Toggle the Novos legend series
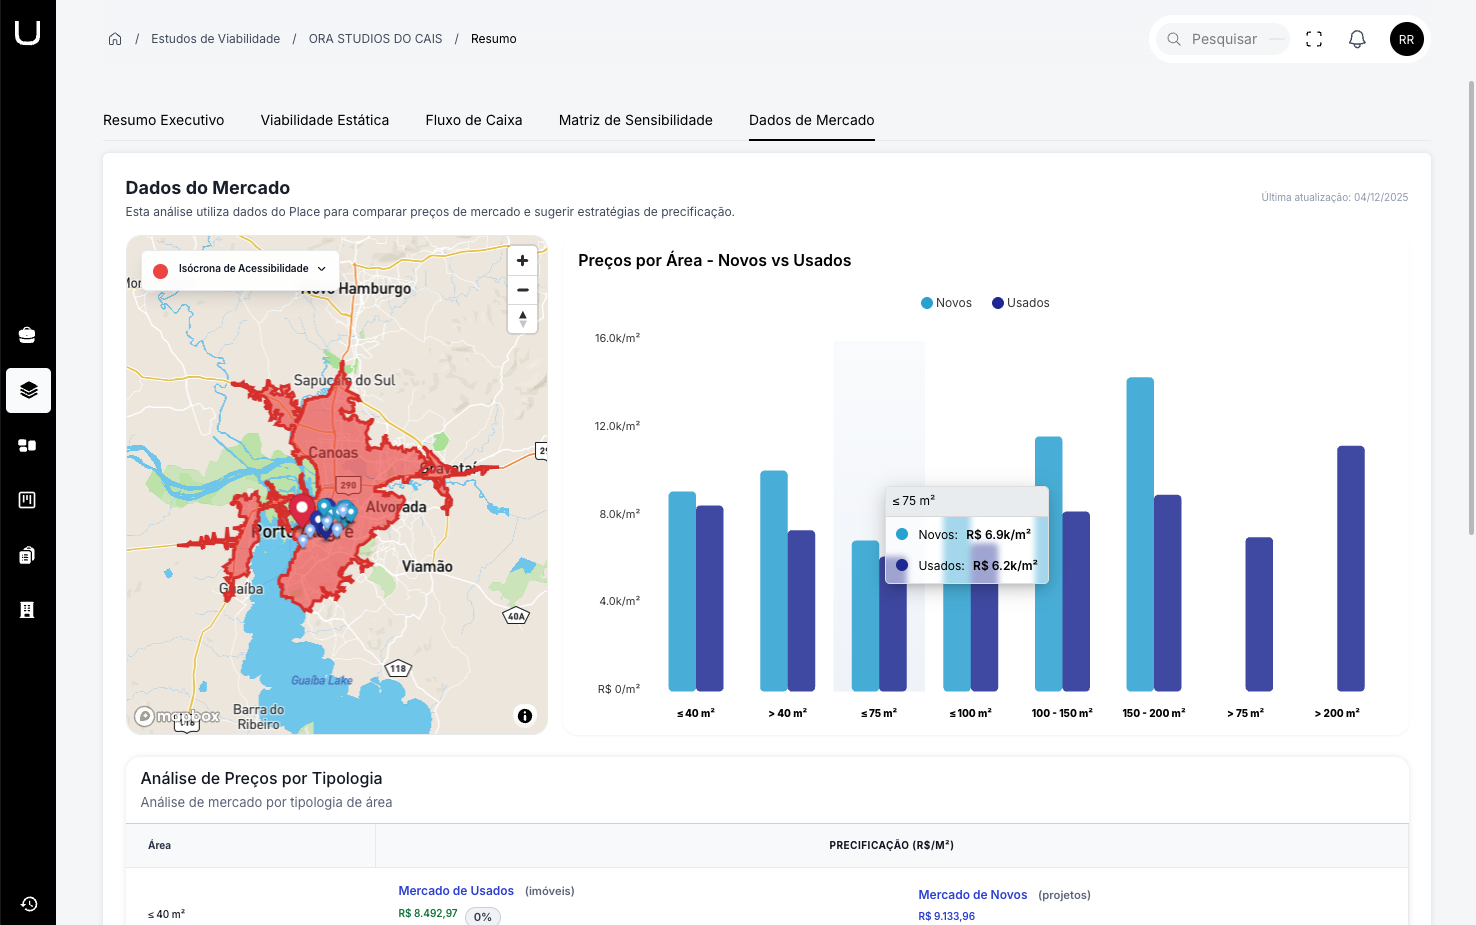The width and height of the screenshot is (1476, 925). point(946,303)
